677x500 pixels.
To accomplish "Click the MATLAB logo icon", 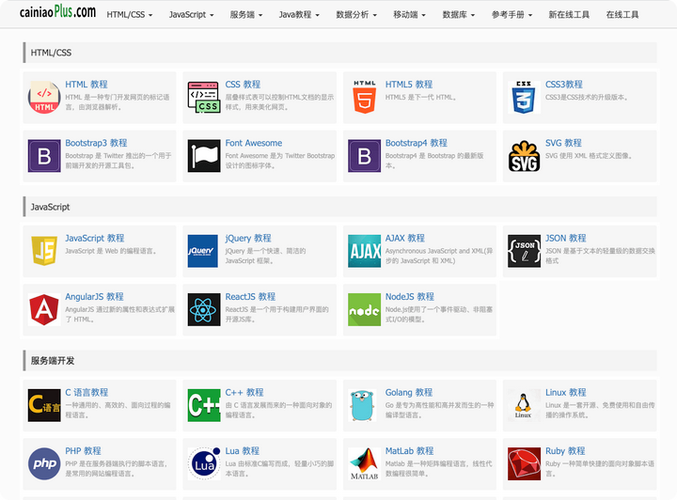I will [x=364, y=464].
